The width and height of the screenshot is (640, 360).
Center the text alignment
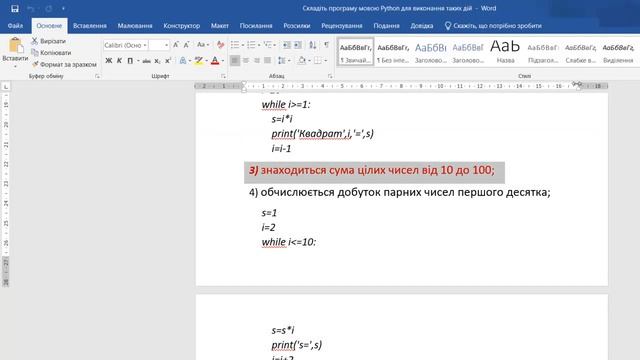[246, 61]
